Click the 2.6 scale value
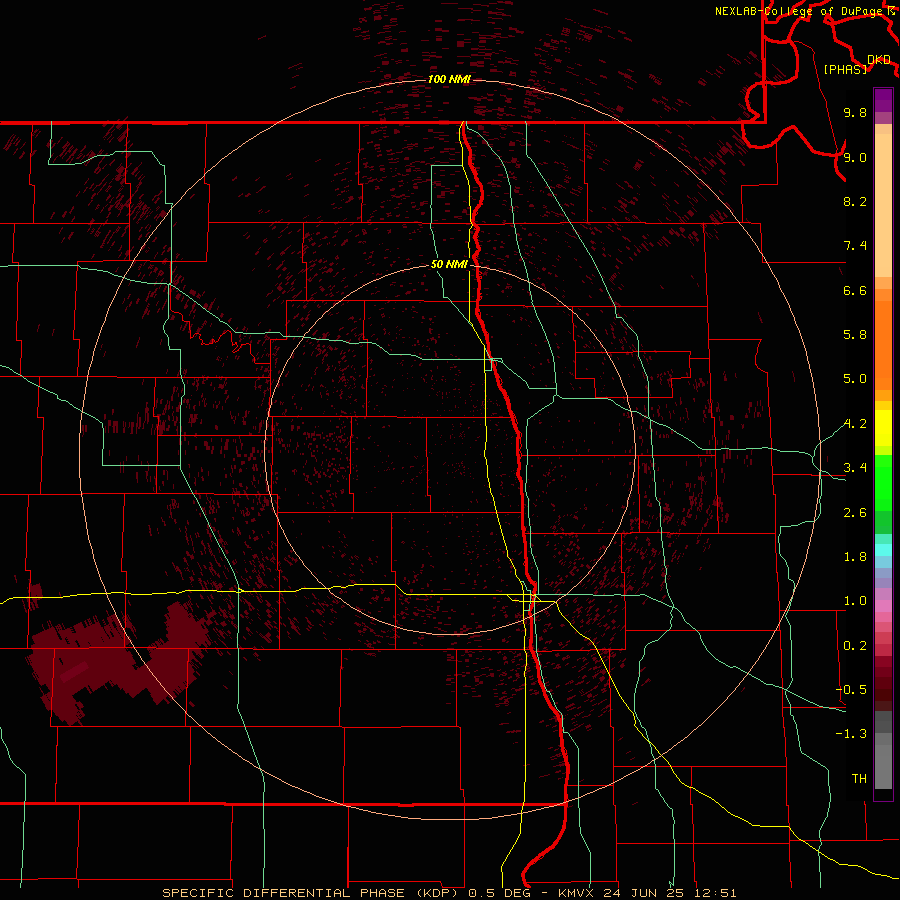The image size is (900, 900). click(x=855, y=513)
